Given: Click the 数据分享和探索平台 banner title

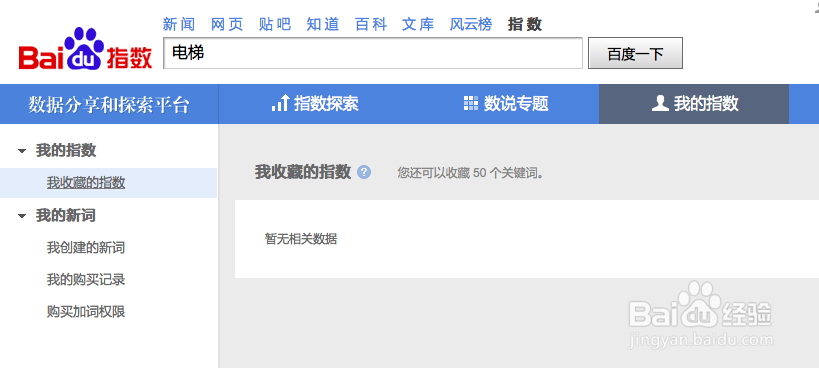Looking at the screenshot, I should click(x=109, y=105).
